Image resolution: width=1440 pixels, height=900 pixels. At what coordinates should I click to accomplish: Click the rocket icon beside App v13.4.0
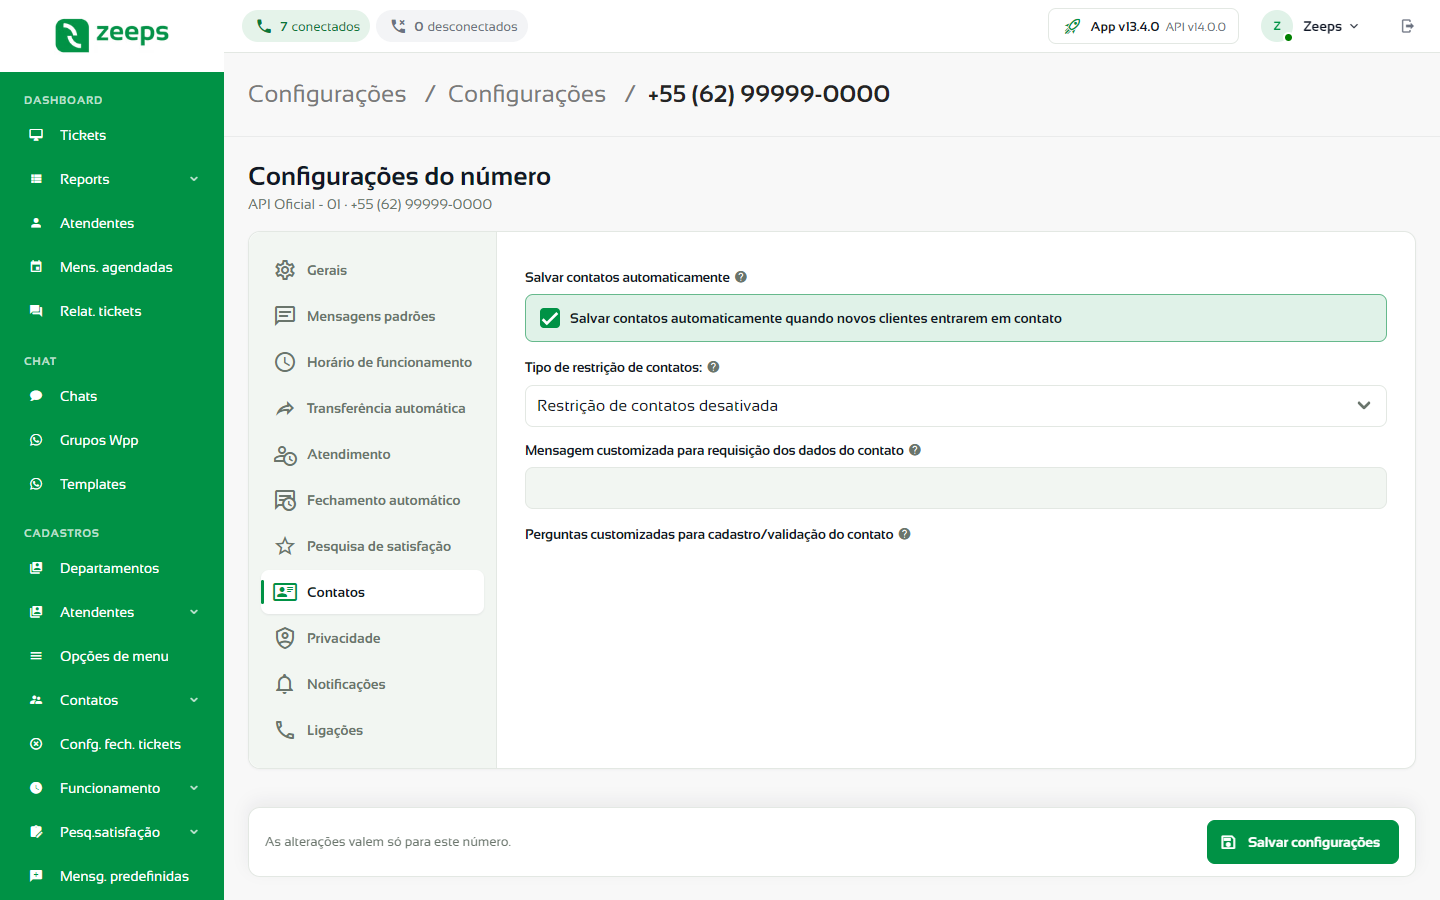tap(1072, 26)
